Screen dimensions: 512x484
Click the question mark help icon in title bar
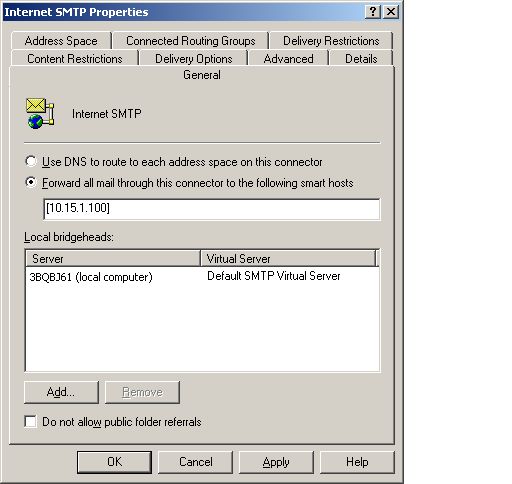[x=373, y=12]
